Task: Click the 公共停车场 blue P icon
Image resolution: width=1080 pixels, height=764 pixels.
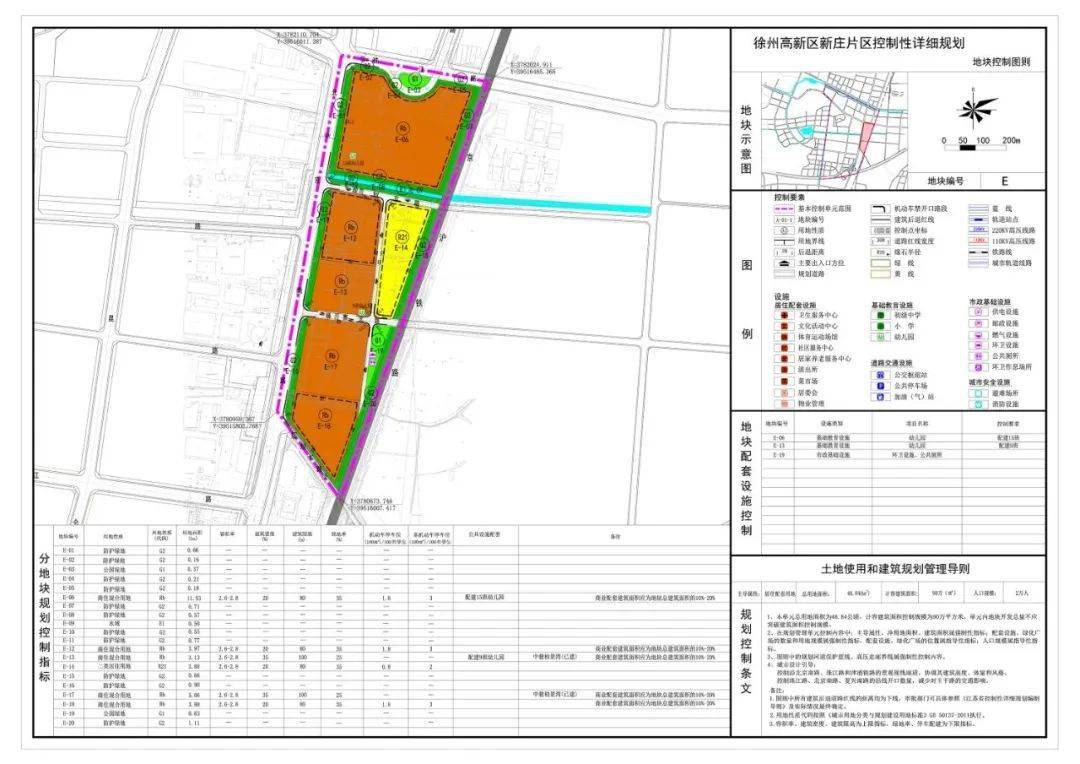Action: [880, 386]
